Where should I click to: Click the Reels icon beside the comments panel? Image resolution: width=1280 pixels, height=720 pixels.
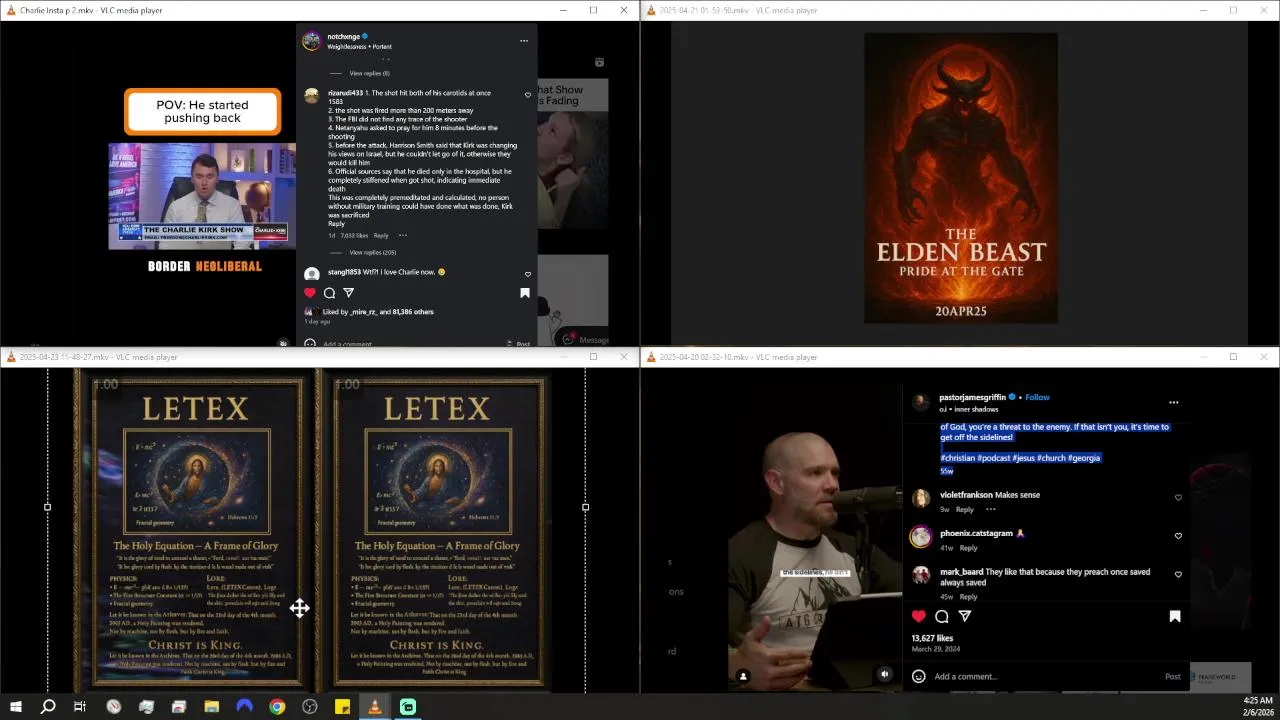pos(599,62)
